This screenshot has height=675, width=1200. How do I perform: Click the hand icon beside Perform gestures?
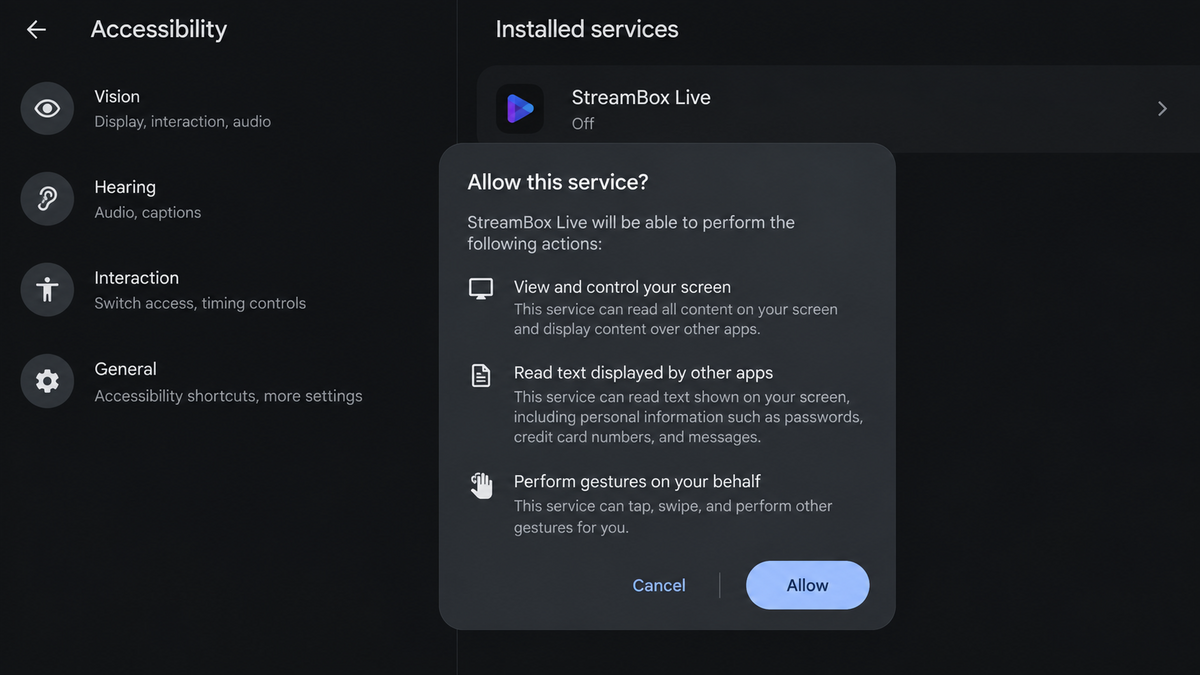pyautogui.click(x=481, y=486)
